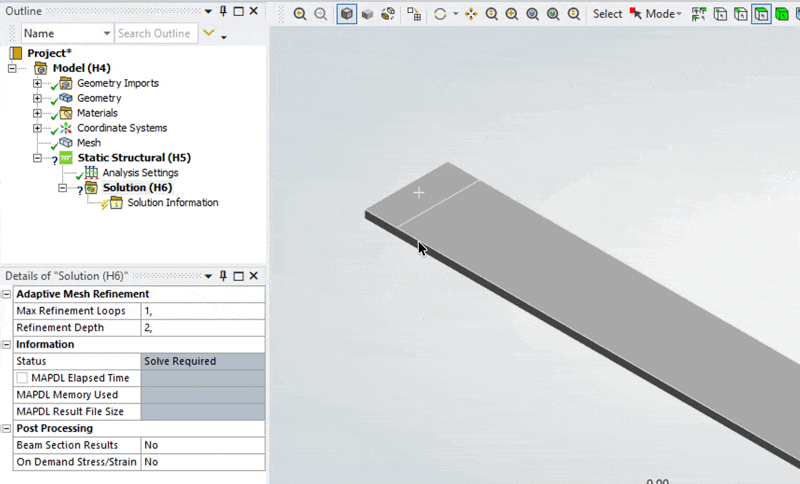Screen dimensions: 800x484
Task: Collapse the Adaptive Mesh Refinement section
Action: 7,294
